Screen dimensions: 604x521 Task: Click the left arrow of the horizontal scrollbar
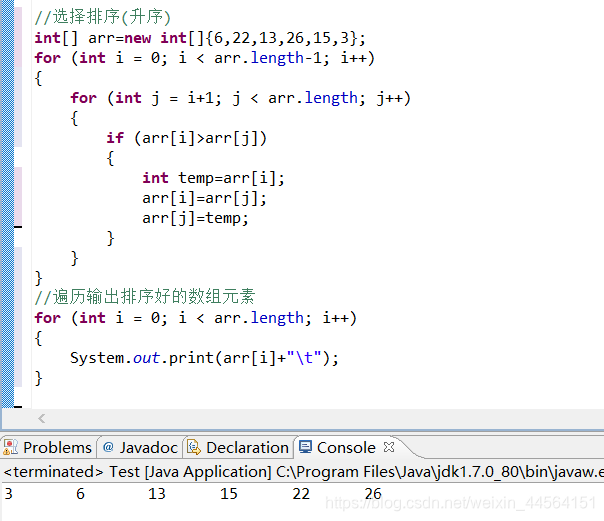42,418
